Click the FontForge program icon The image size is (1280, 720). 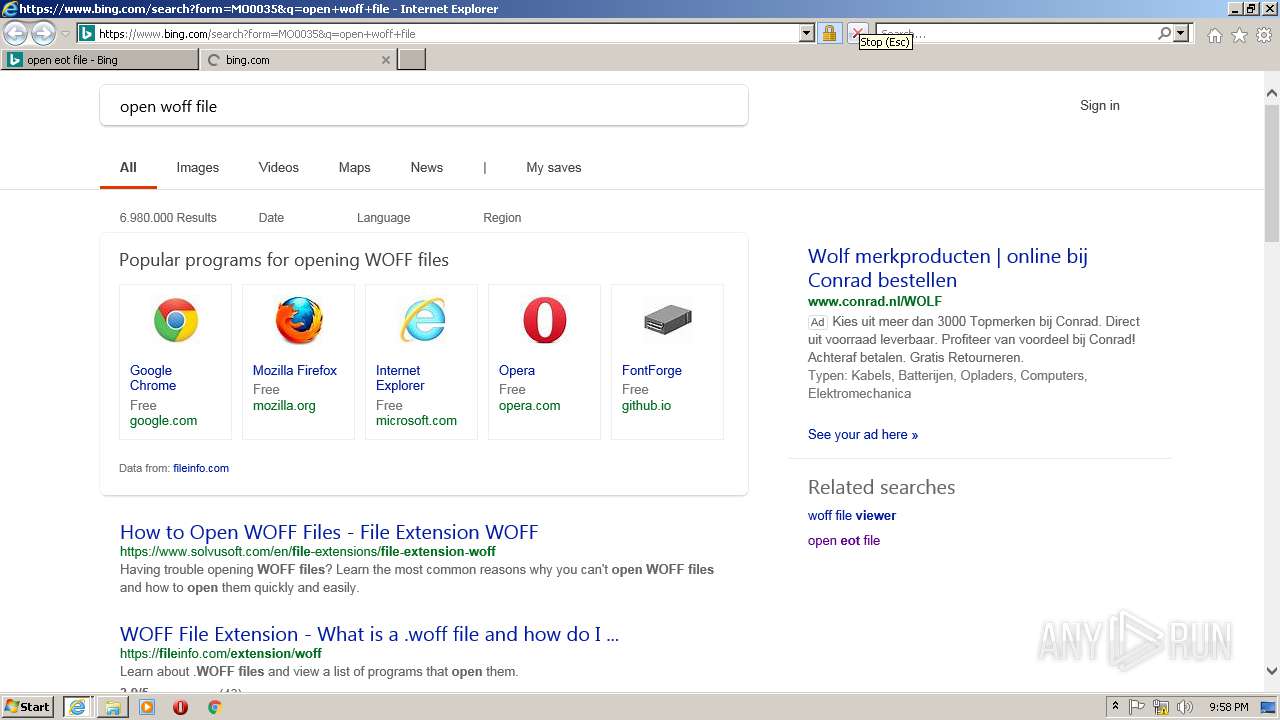(x=667, y=321)
